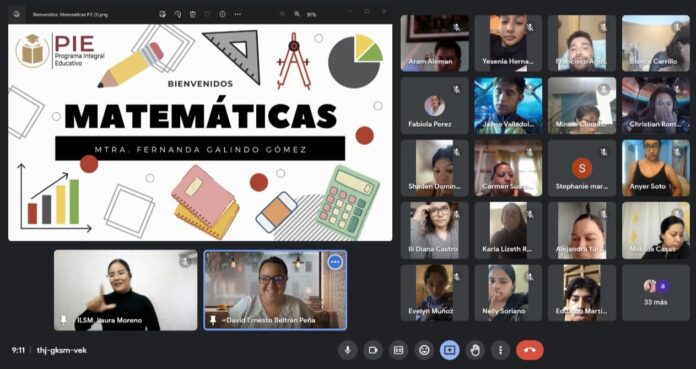
Task: Delete image with the trash icon
Action: click(193, 14)
